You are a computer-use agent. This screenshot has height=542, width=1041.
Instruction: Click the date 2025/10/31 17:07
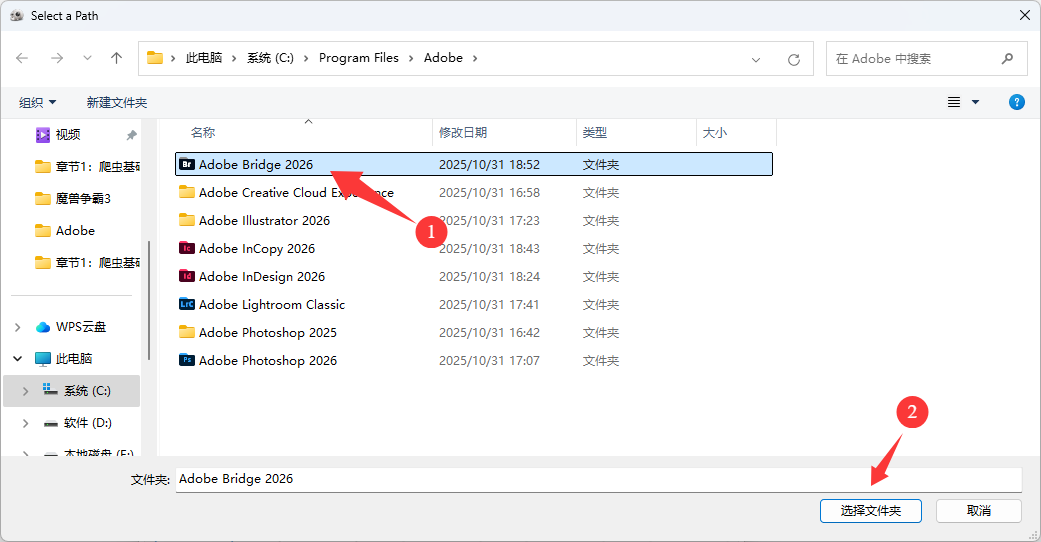coord(489,361)
